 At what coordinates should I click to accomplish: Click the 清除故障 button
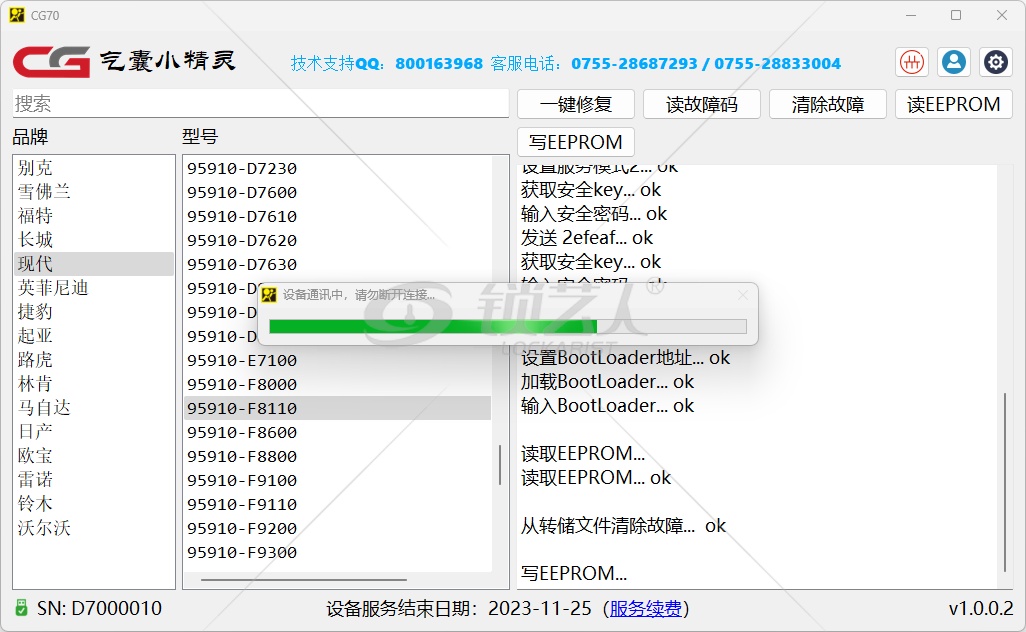(828, 105)
